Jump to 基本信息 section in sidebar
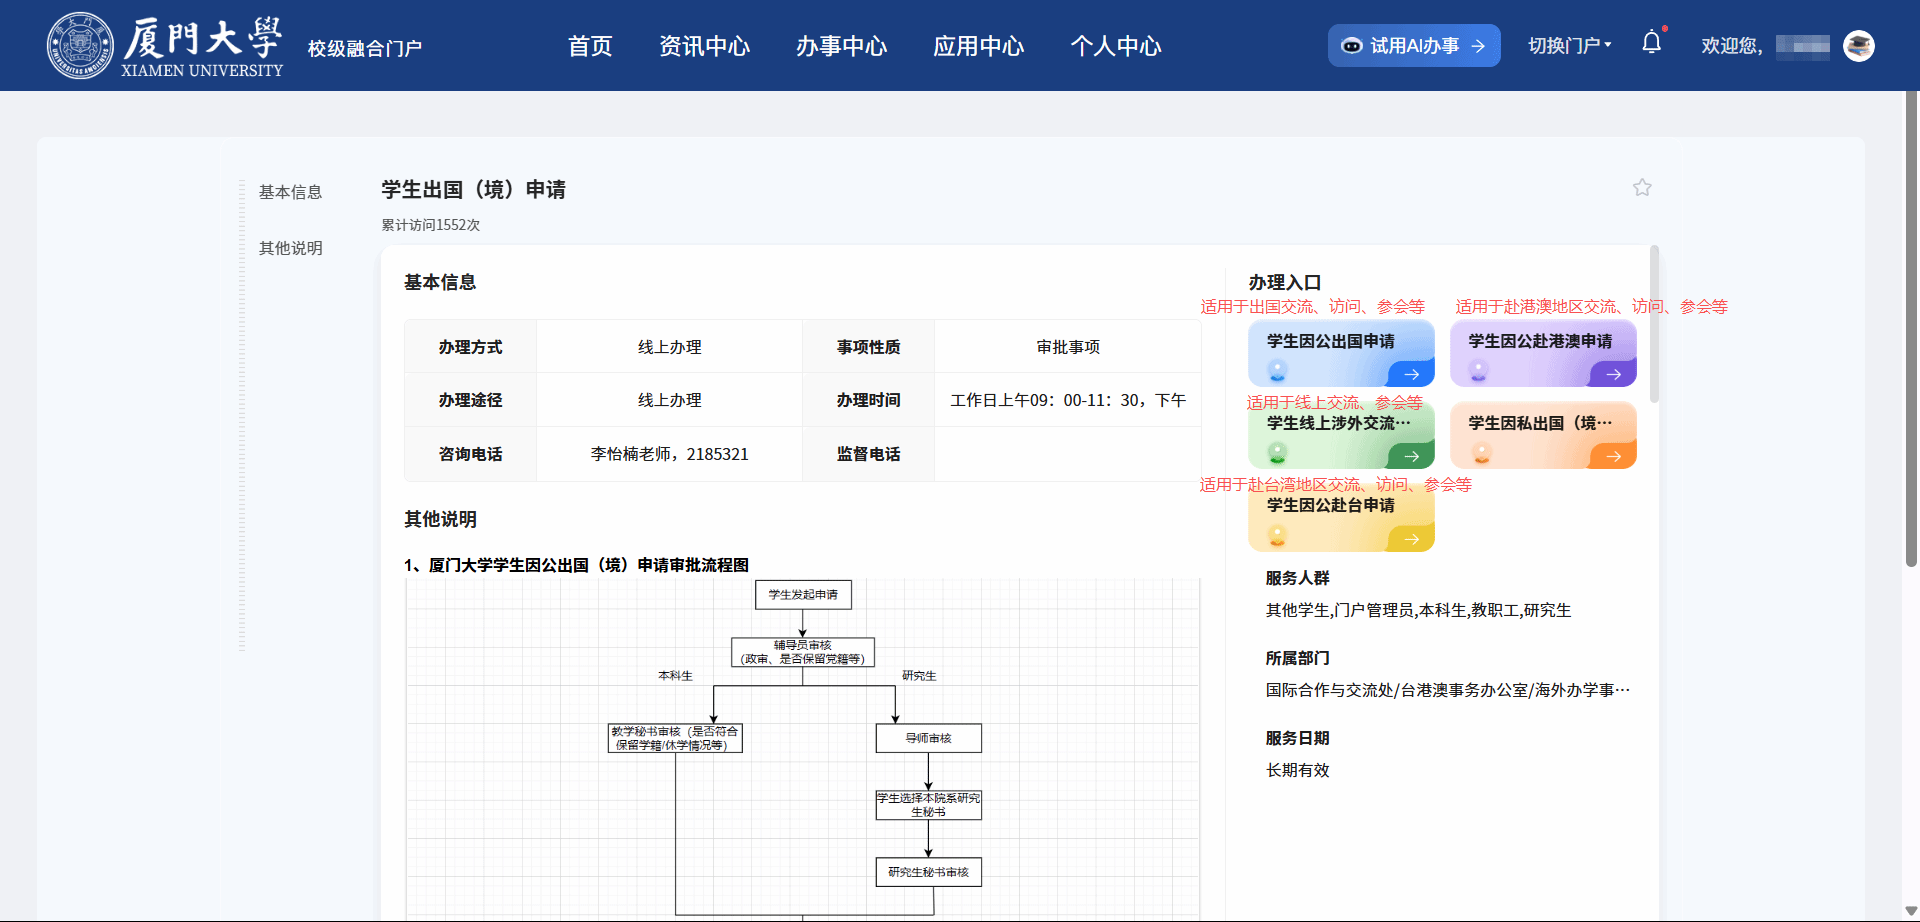The height and width of the screenshot is (922, 1920). [290, 192]
